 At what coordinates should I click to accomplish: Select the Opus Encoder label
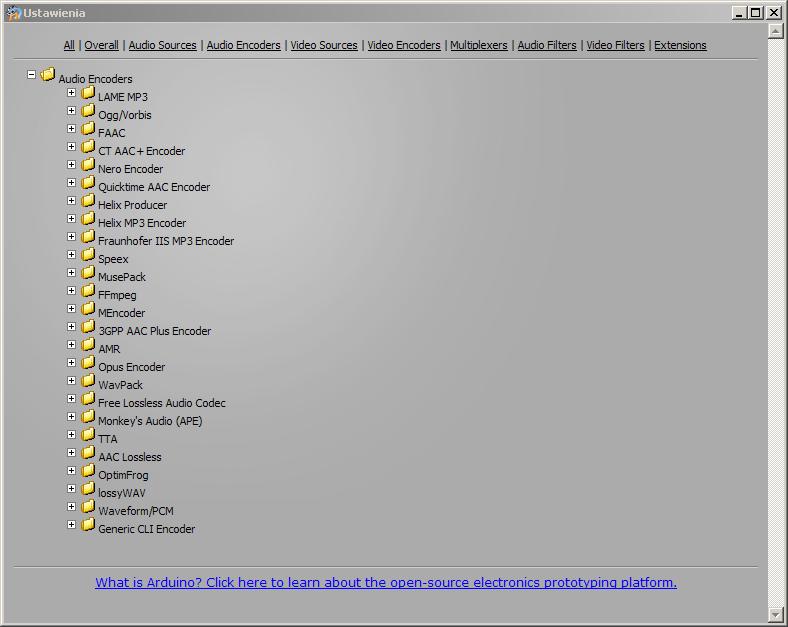(132, 367)
